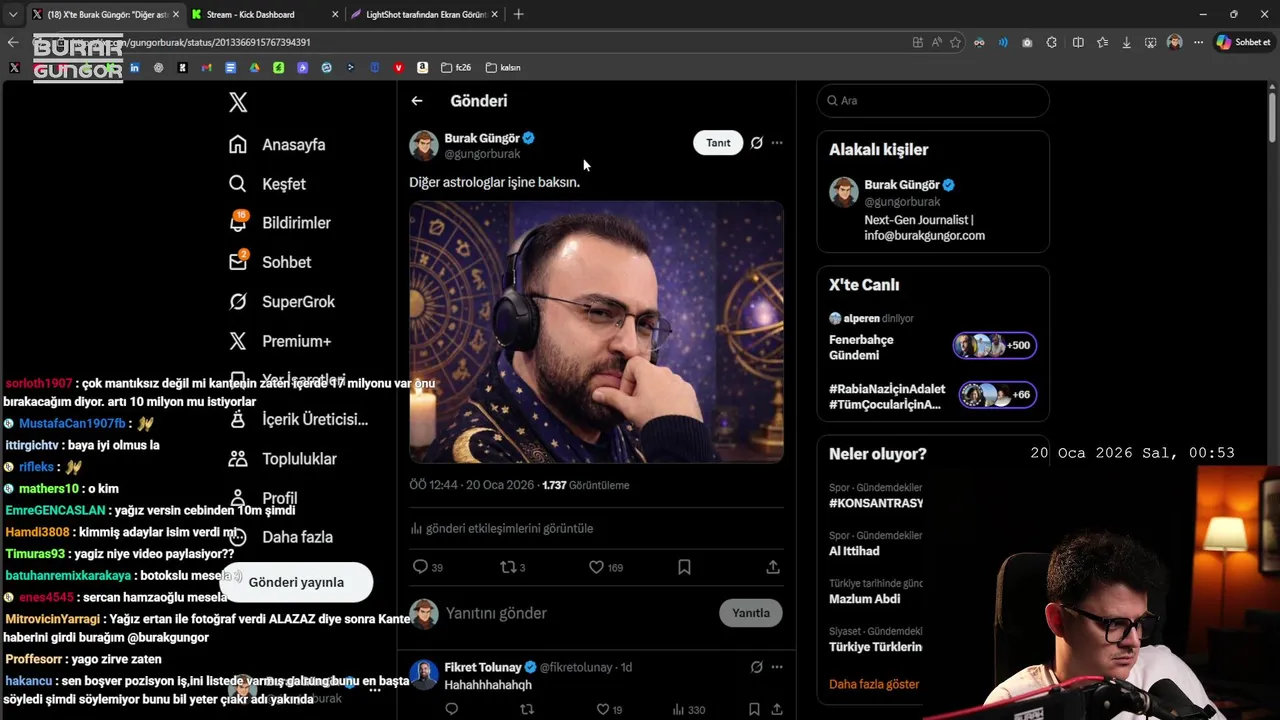Screen dimensions: 1280x720
Task: Expand the Daha fazla menu in sidebar
Action: tap(281, 537)
